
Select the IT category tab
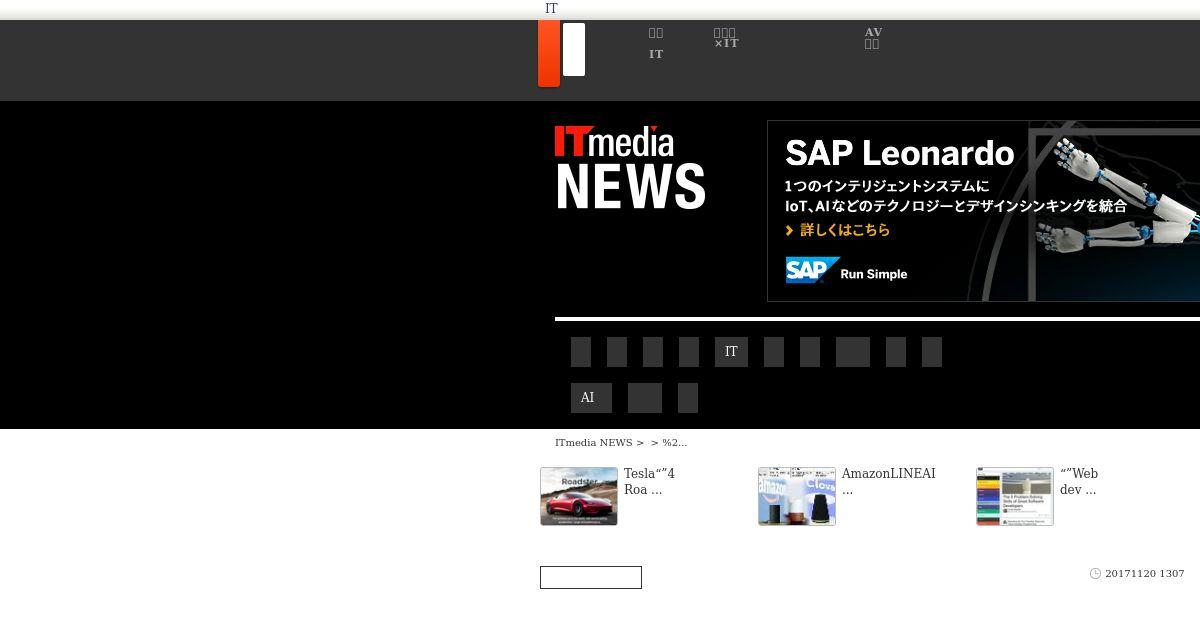coord(731,352)
